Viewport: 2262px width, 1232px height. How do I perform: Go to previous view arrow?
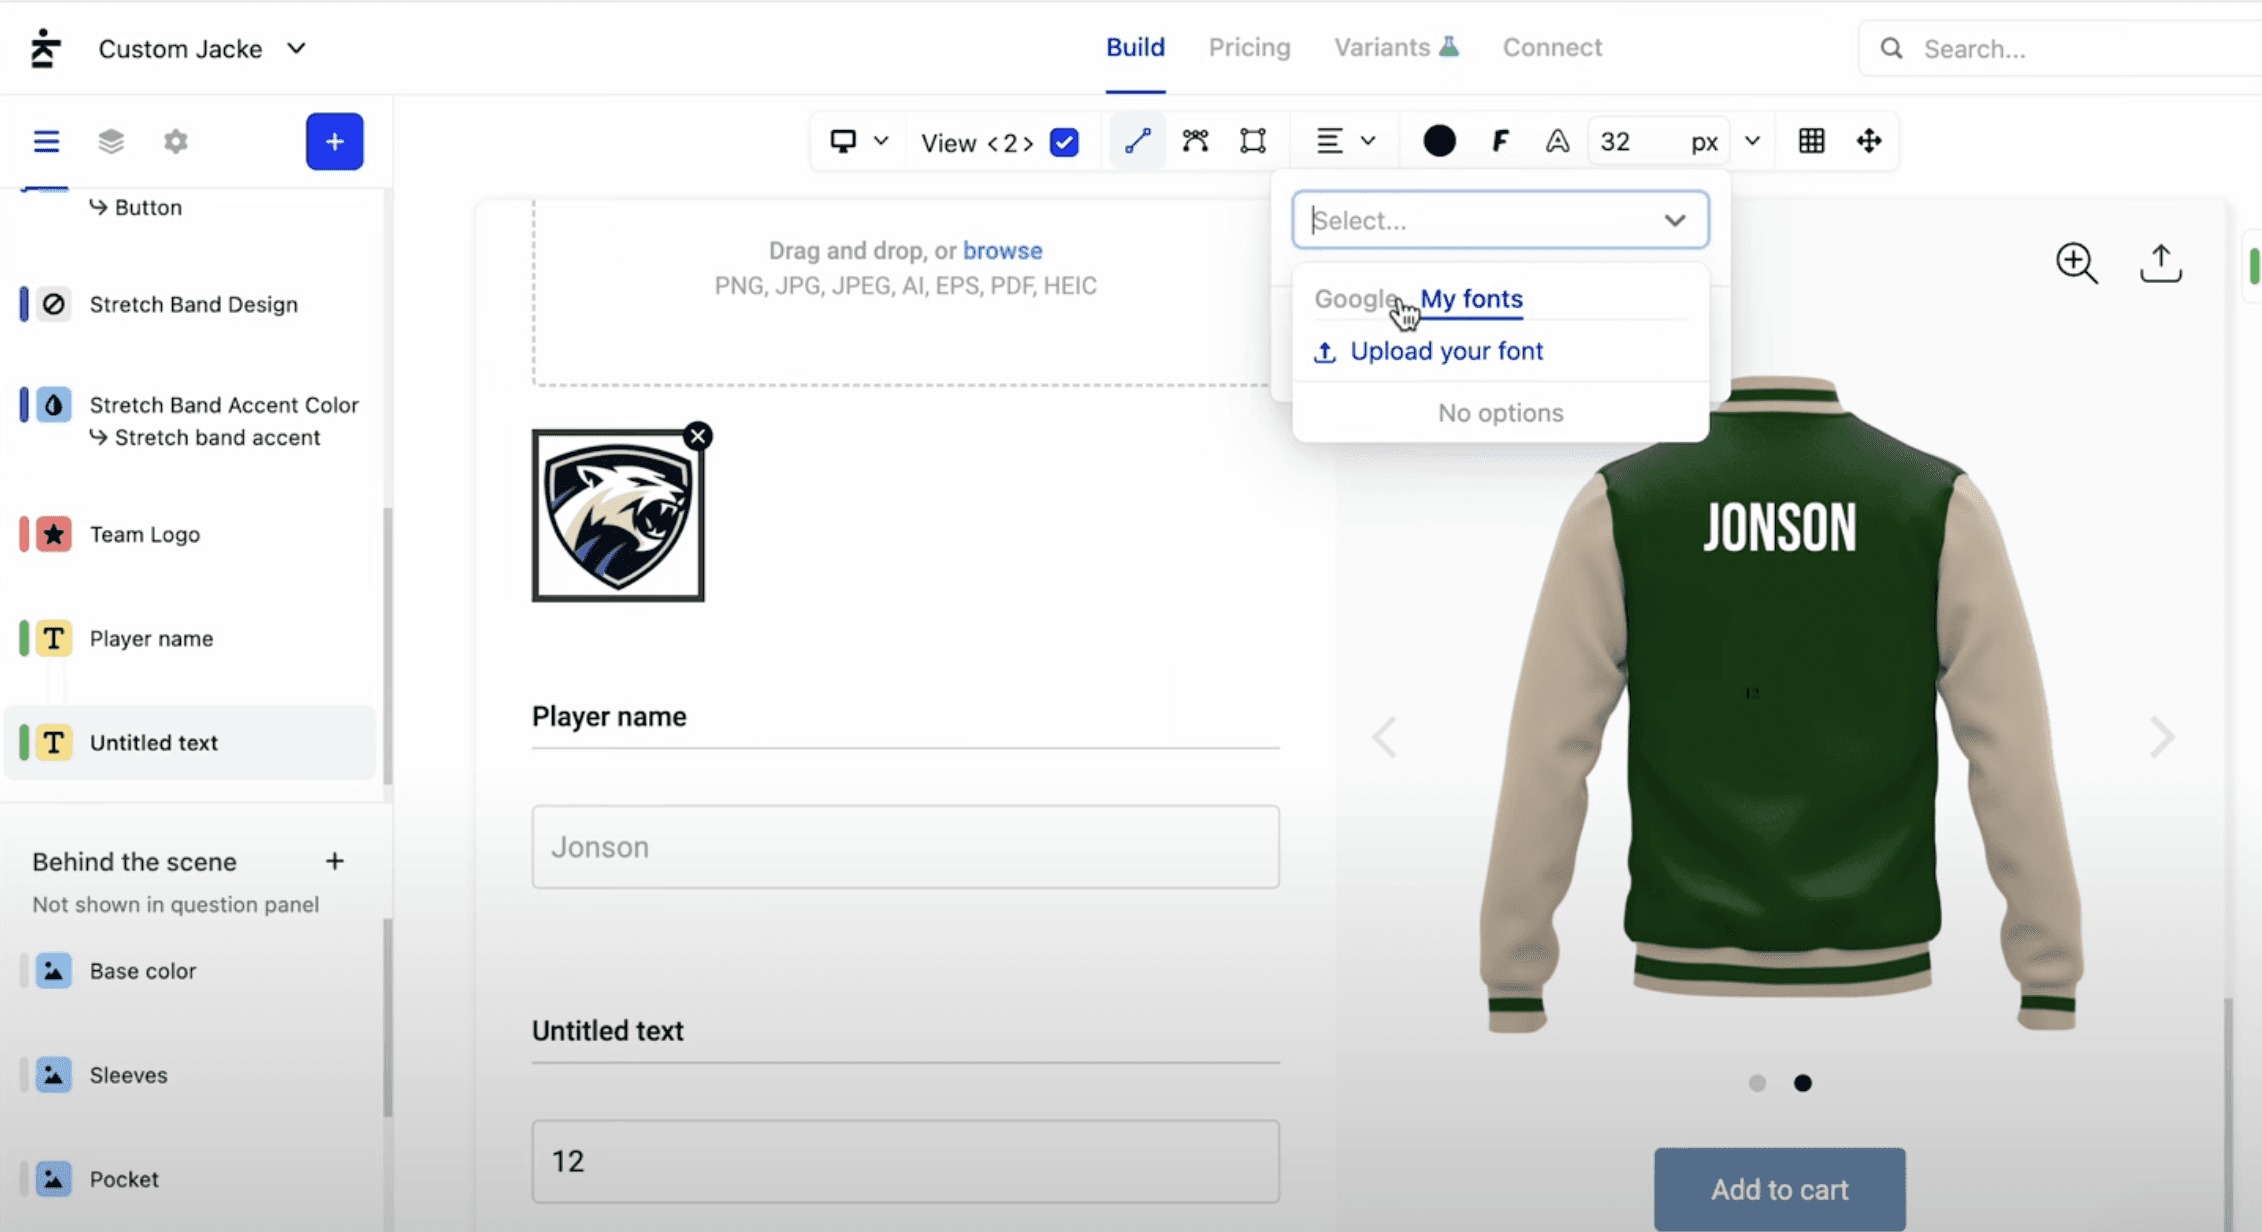(x=993, y=143)
